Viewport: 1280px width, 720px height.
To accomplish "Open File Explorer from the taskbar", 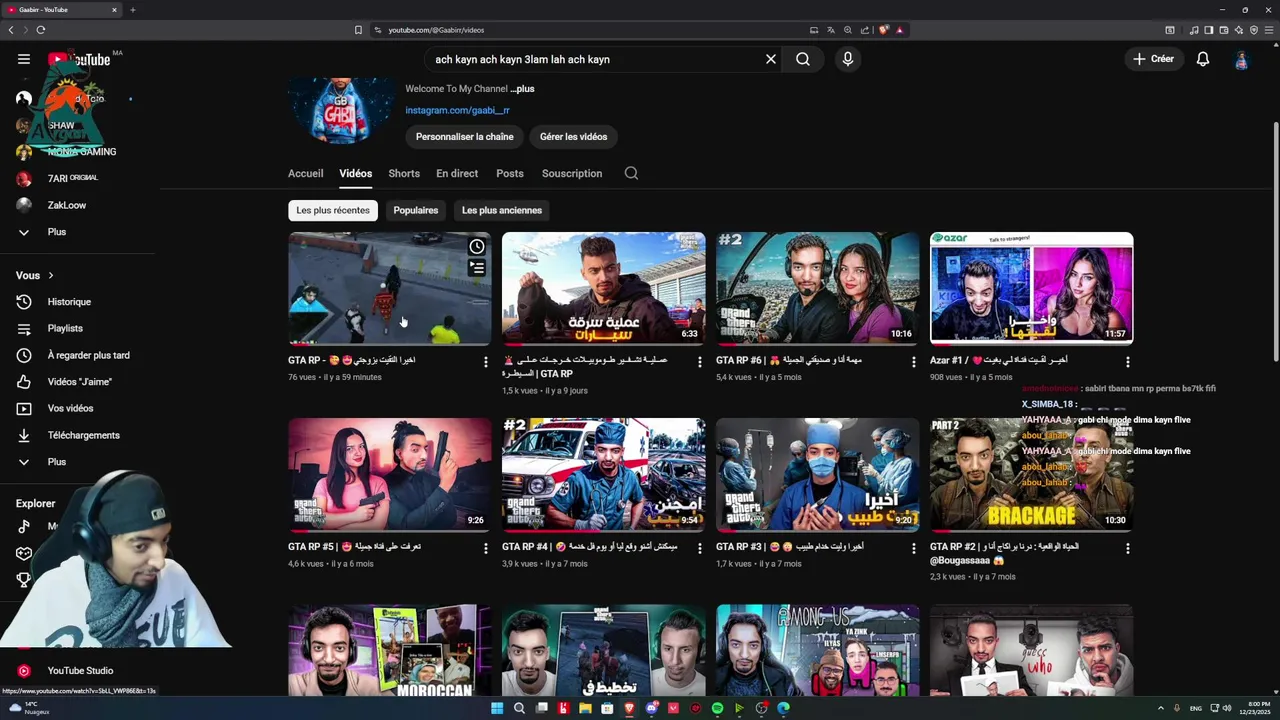I will 585,708.
